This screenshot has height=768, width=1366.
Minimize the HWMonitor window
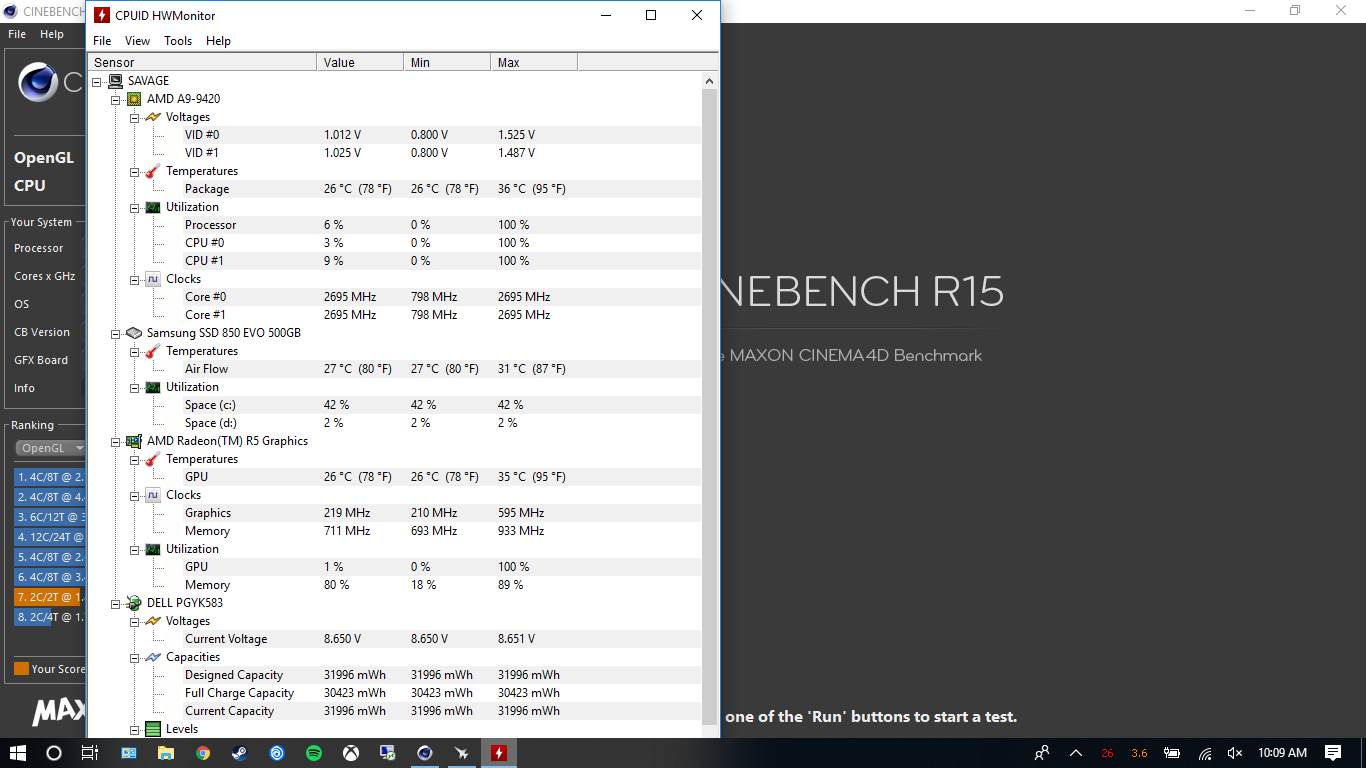[605, 15]
